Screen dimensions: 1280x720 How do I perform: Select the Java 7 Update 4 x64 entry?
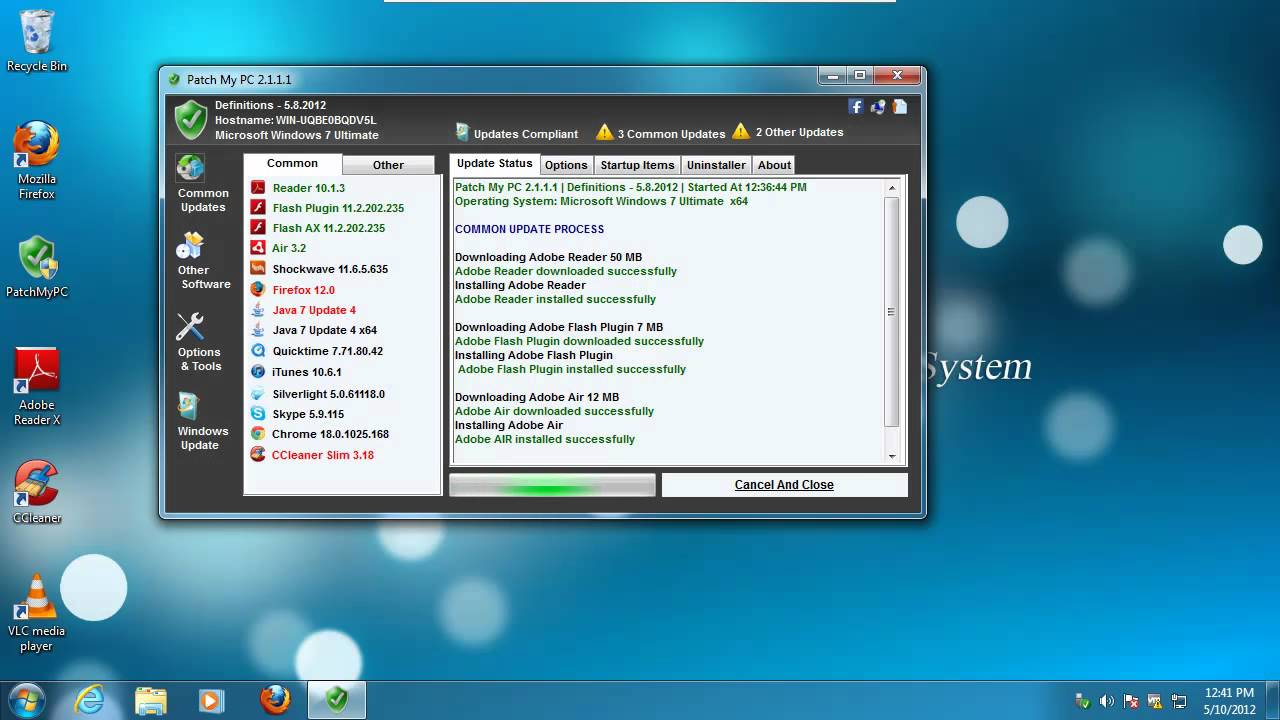pos(325,330)
